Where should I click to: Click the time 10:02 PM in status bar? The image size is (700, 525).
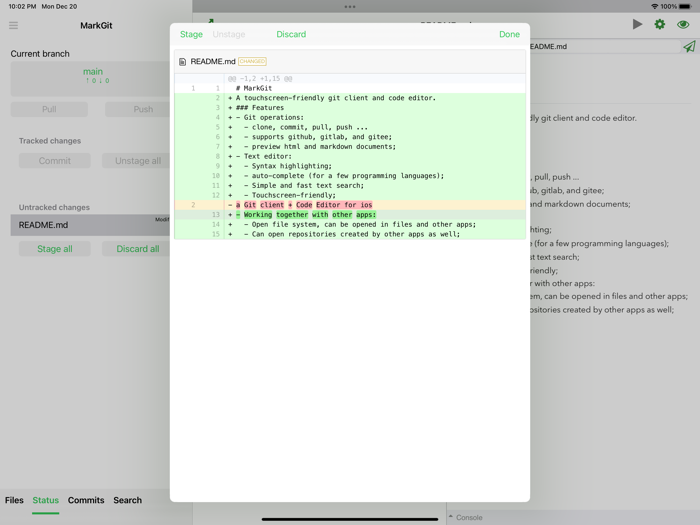tap(22, 7)
